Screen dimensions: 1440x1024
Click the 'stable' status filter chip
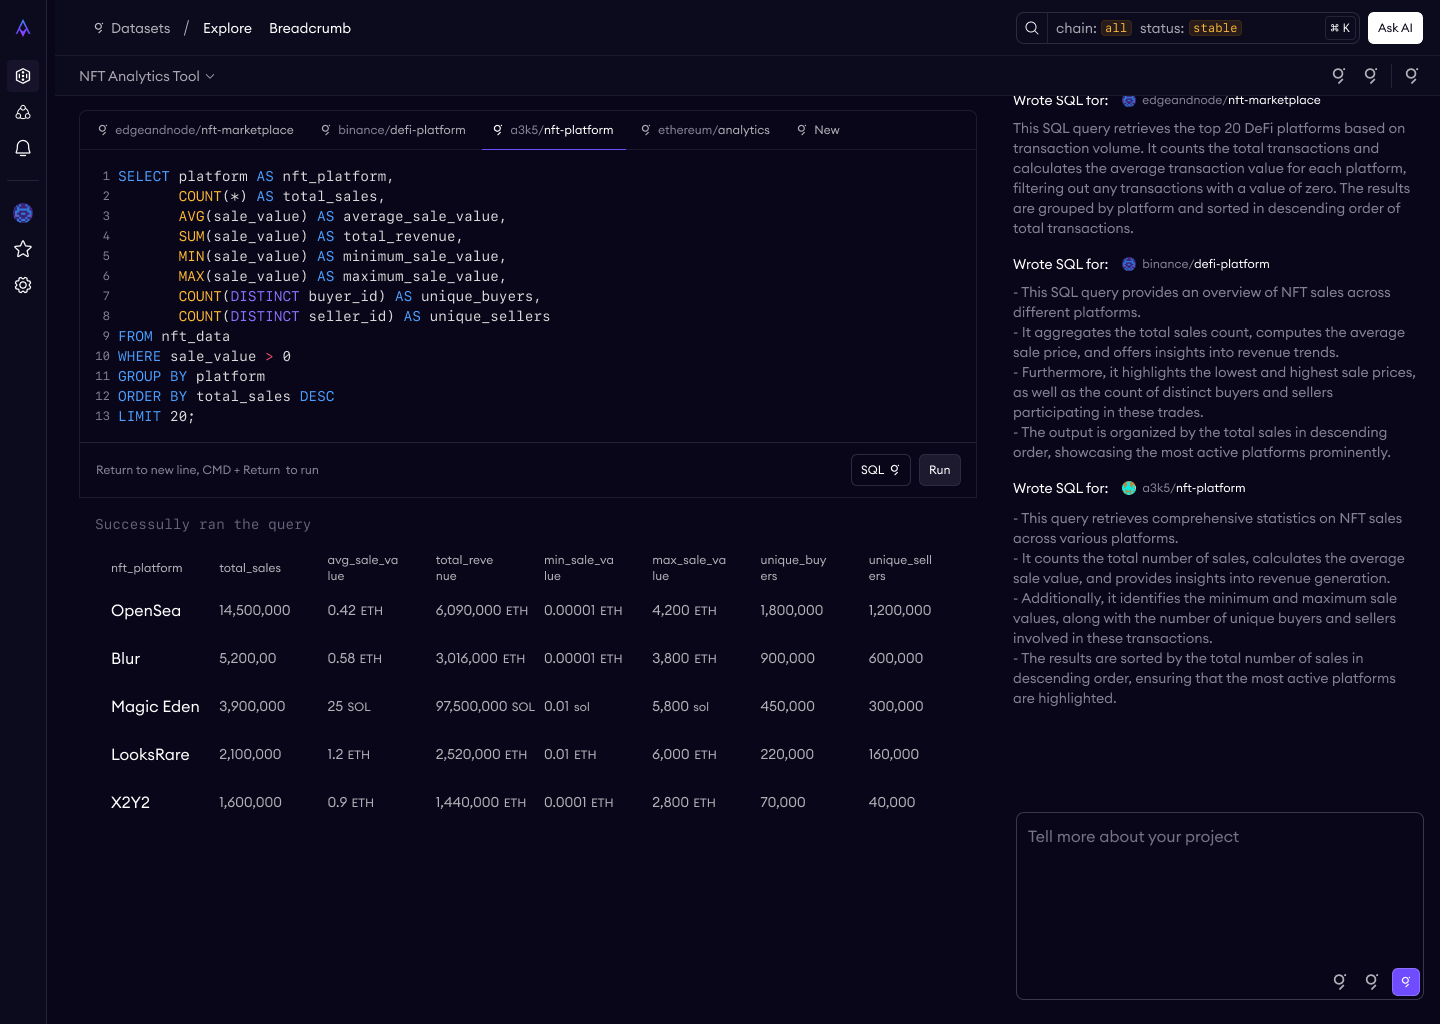(1215, 28)
